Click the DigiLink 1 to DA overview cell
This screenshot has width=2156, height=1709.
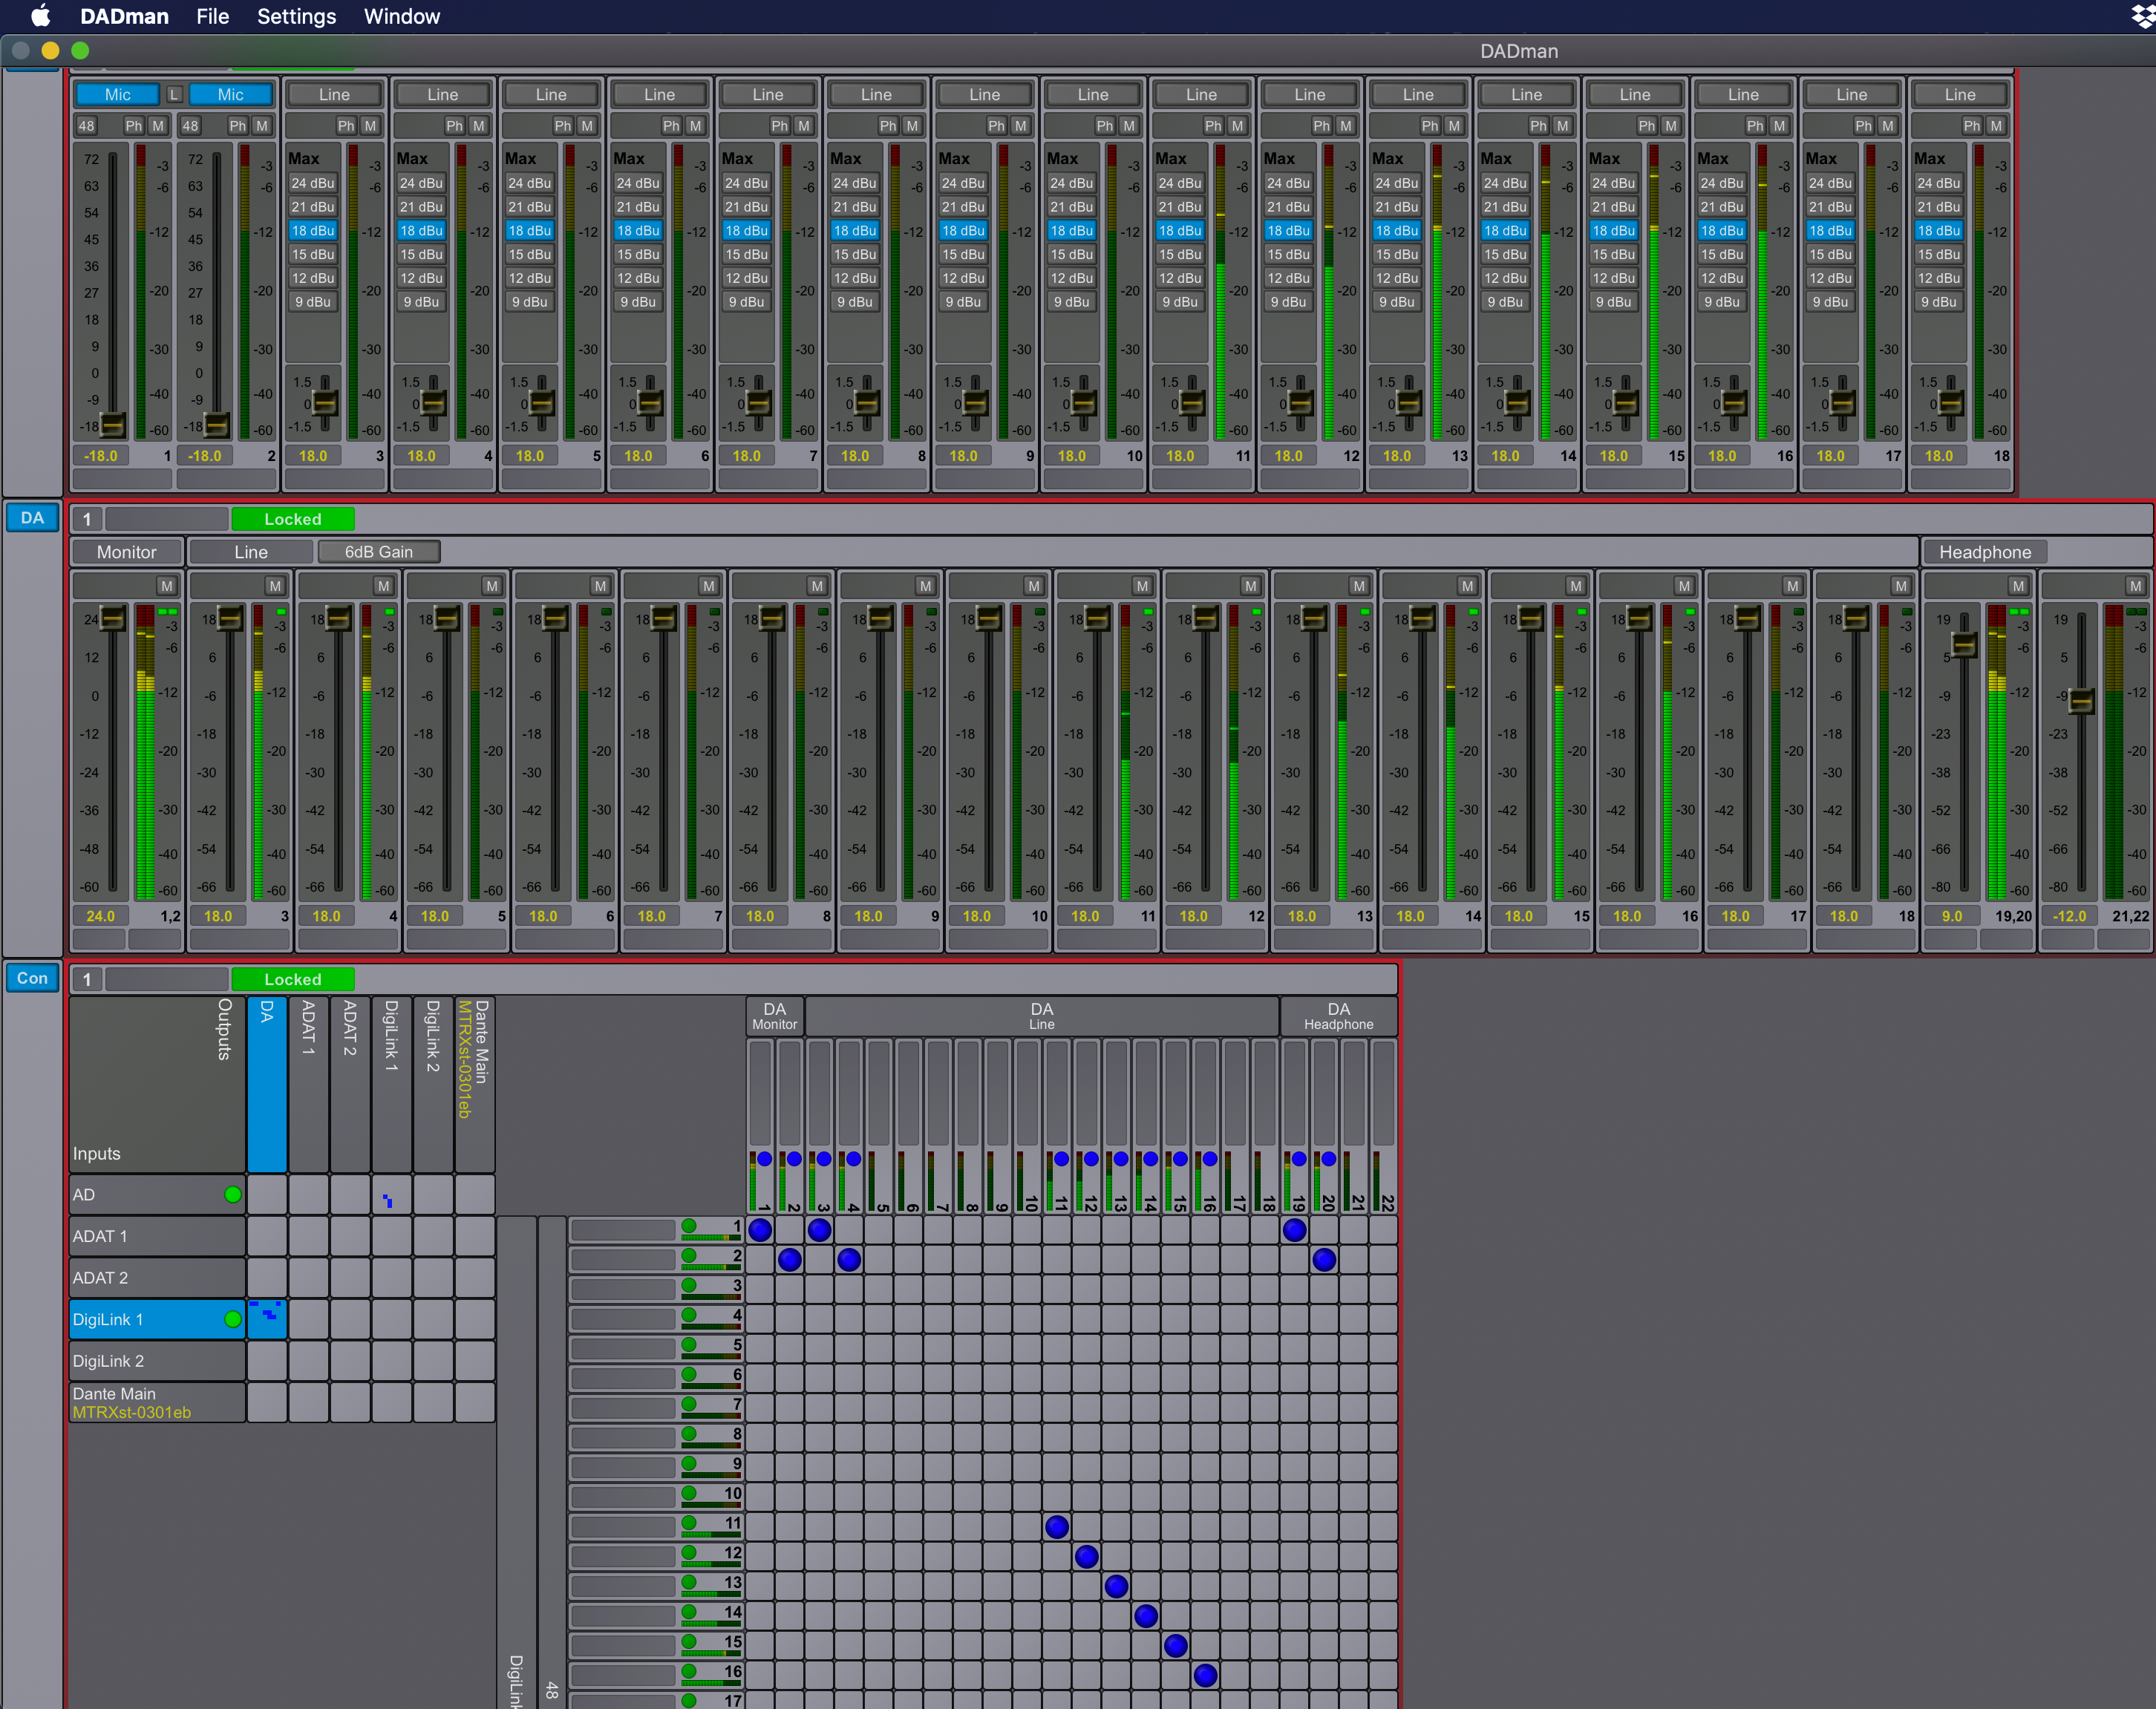pos(267,1319)
